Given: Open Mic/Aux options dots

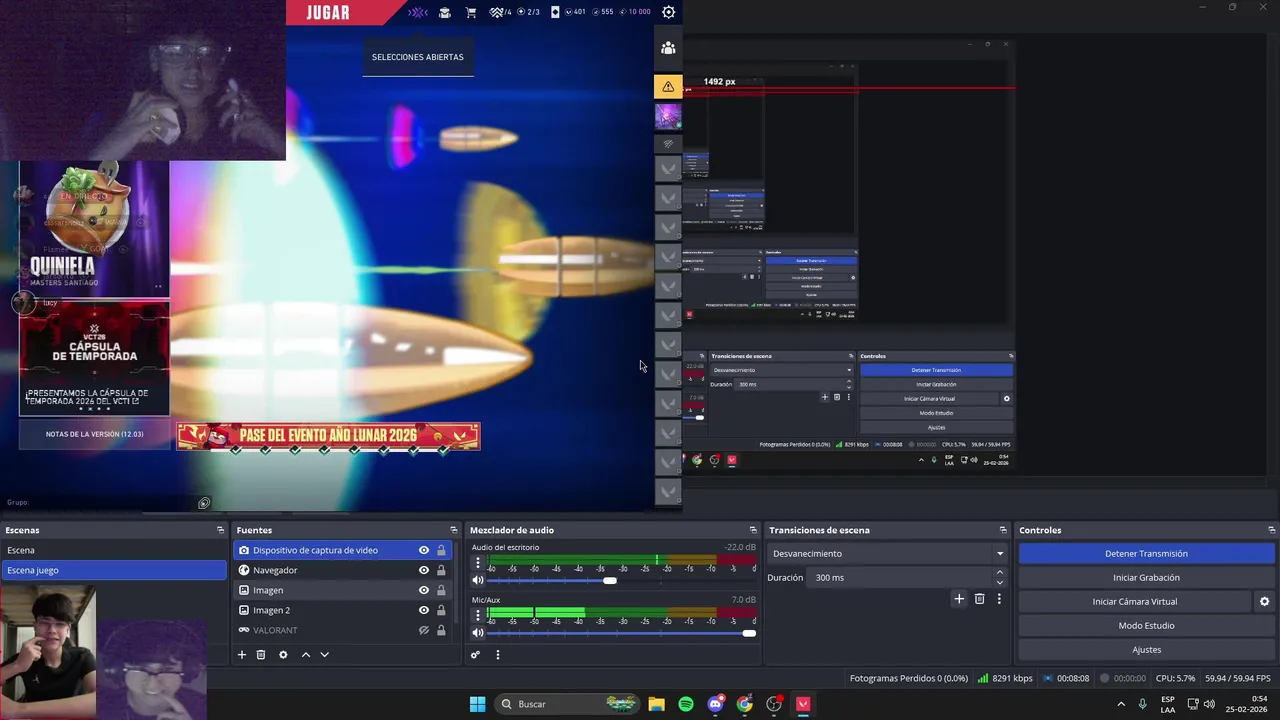Looking at the screenshot, I should tap(478, 617).
